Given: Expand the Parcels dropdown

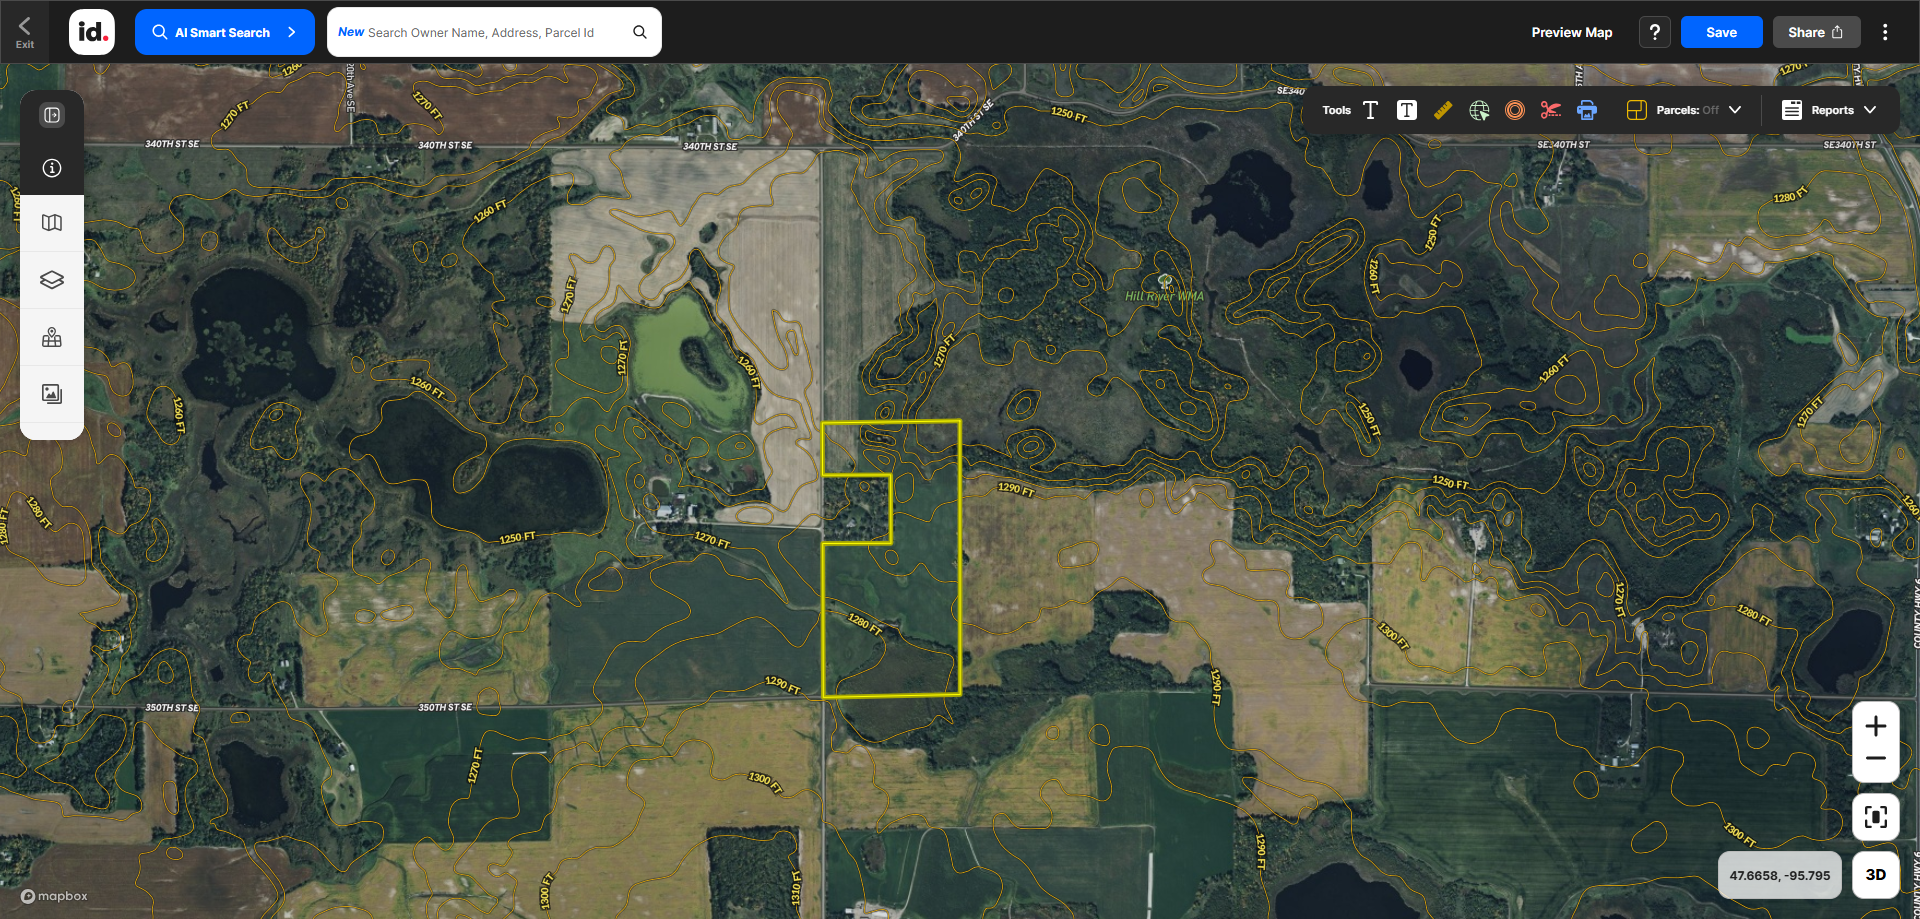Looking at the screenshot, I should pos(1735,110).
